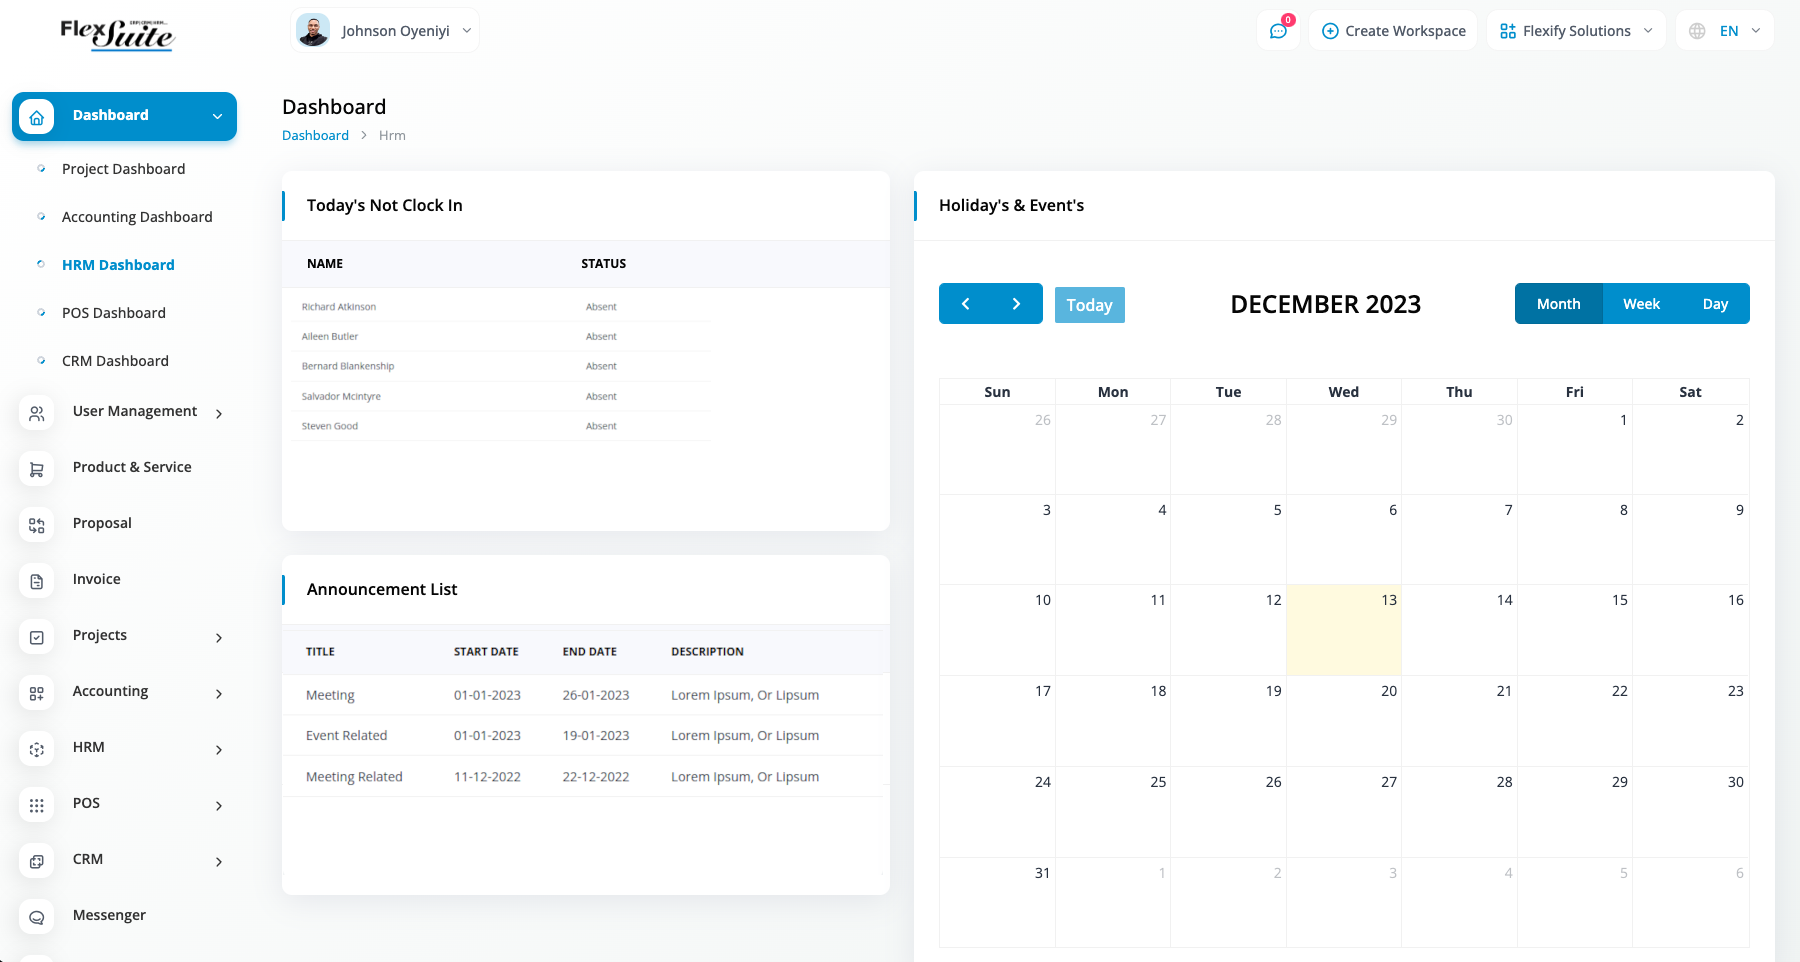Image resolution: width=1800 pixels, height=962 pixels.
Task: Expand the POS submenu arrow
Action: pyautogui.click(x=219, y=805)
